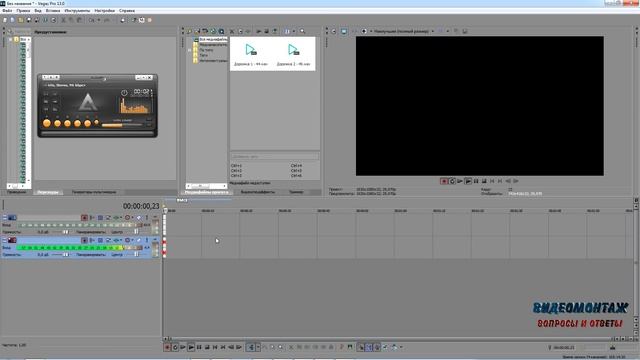Switch to the Генераторы мультимедиа tab
The height and width of the screenshot is (360, 640).
94,192
